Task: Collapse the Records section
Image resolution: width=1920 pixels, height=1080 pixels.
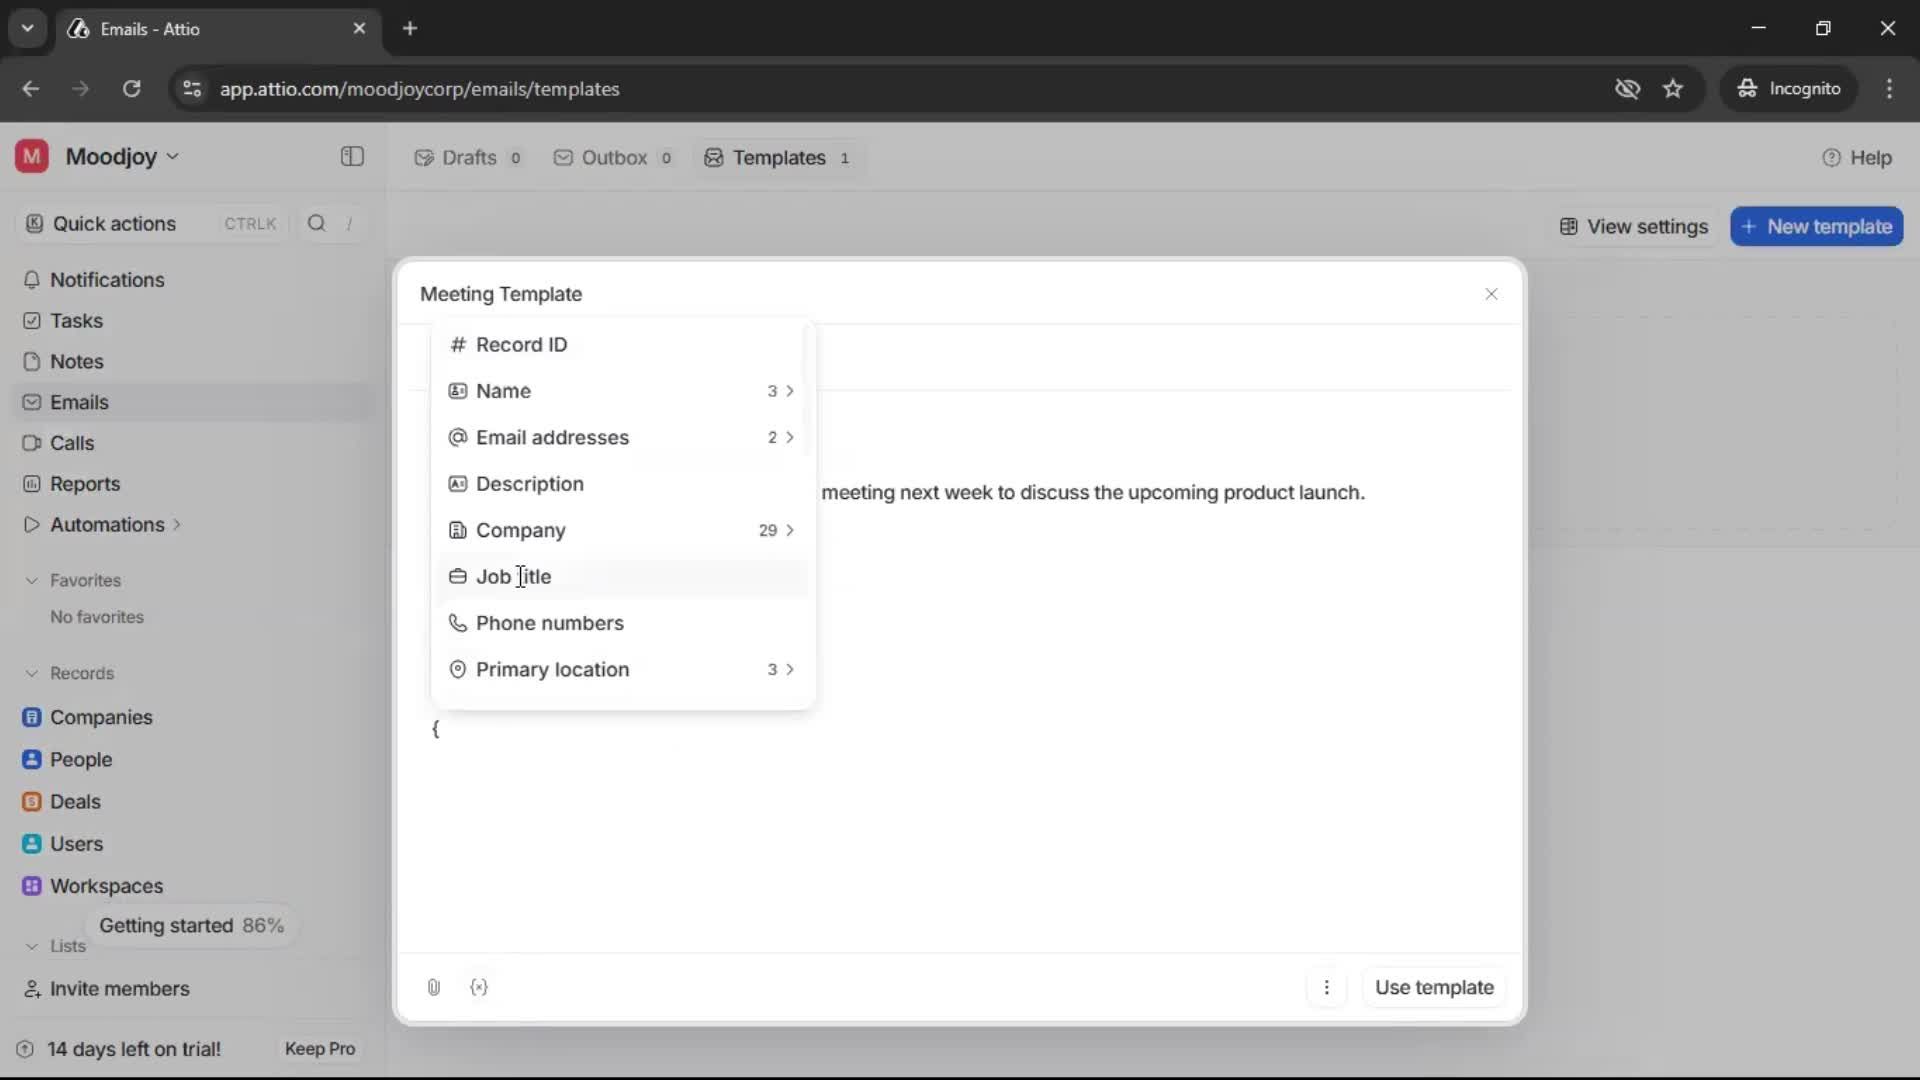Action: (31, 673)
